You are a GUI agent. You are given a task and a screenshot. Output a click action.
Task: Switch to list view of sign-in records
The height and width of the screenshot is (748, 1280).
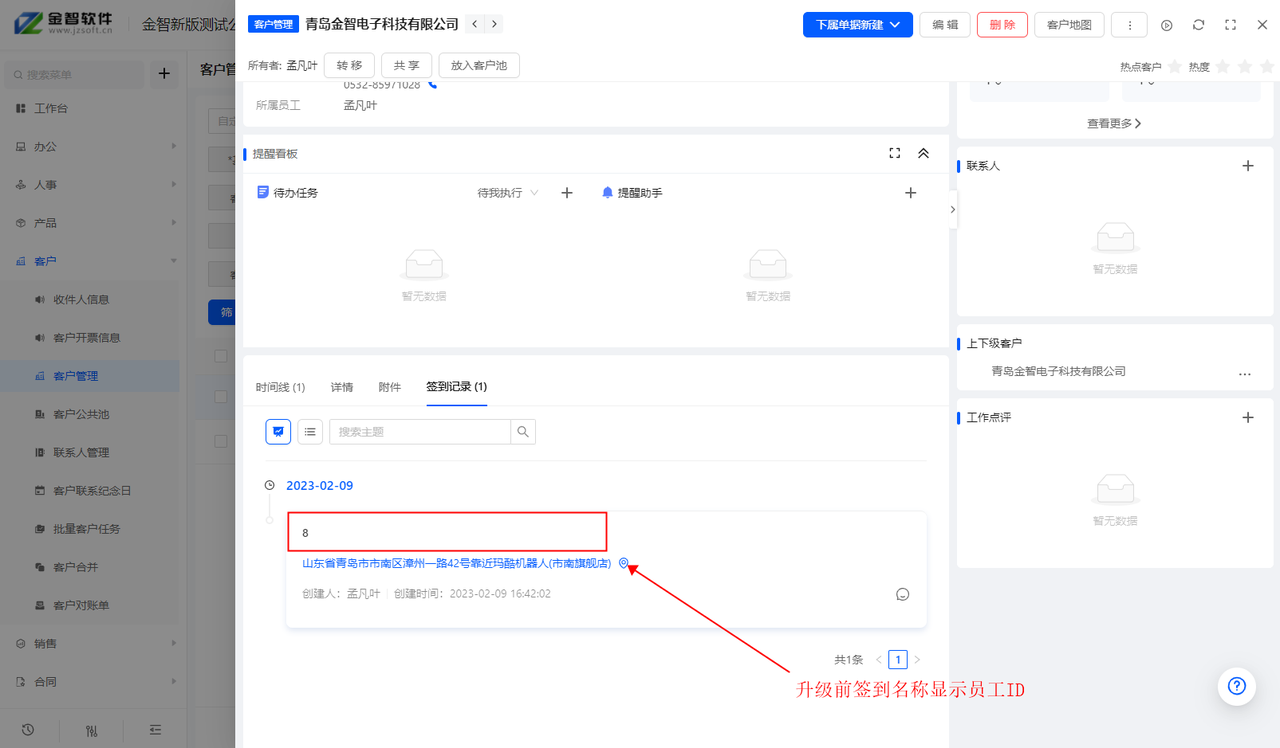coord(310,432)
